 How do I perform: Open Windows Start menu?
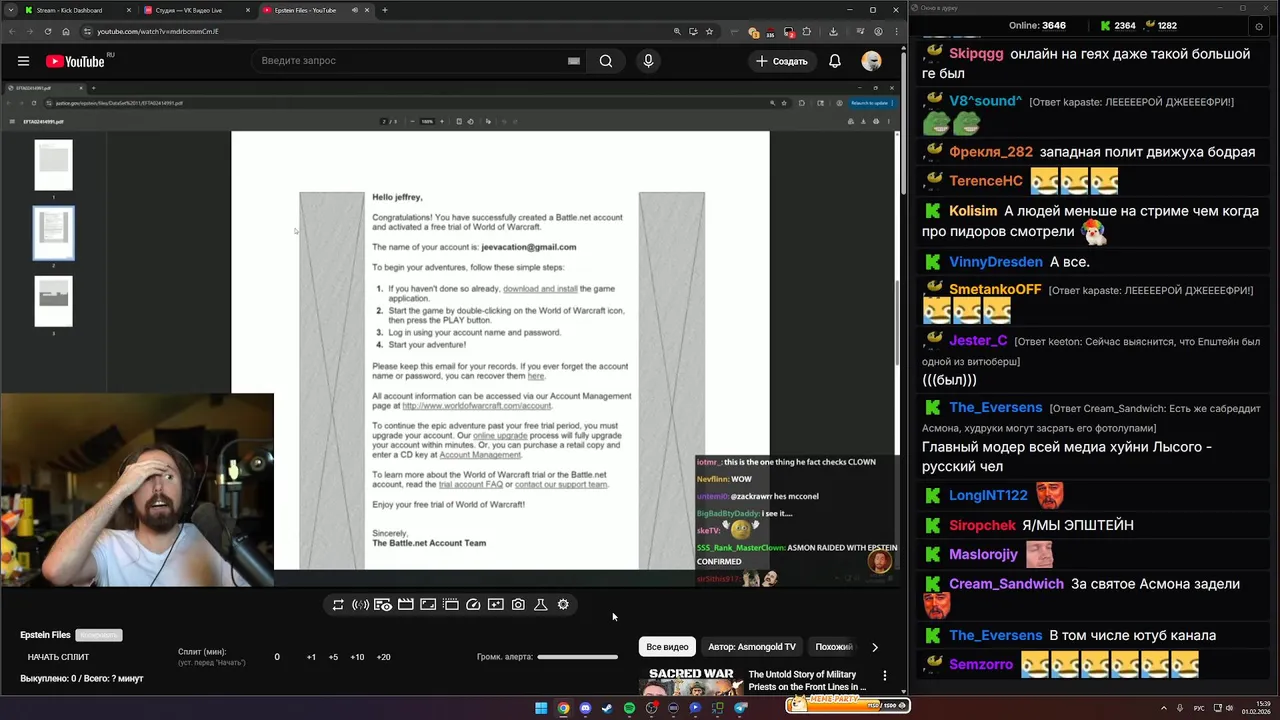[x=541, y=708]
